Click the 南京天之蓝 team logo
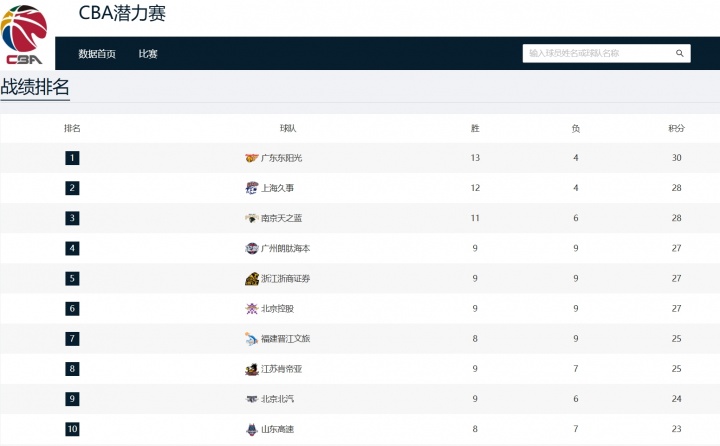The image size is (720, 446). tap(252, 218)
